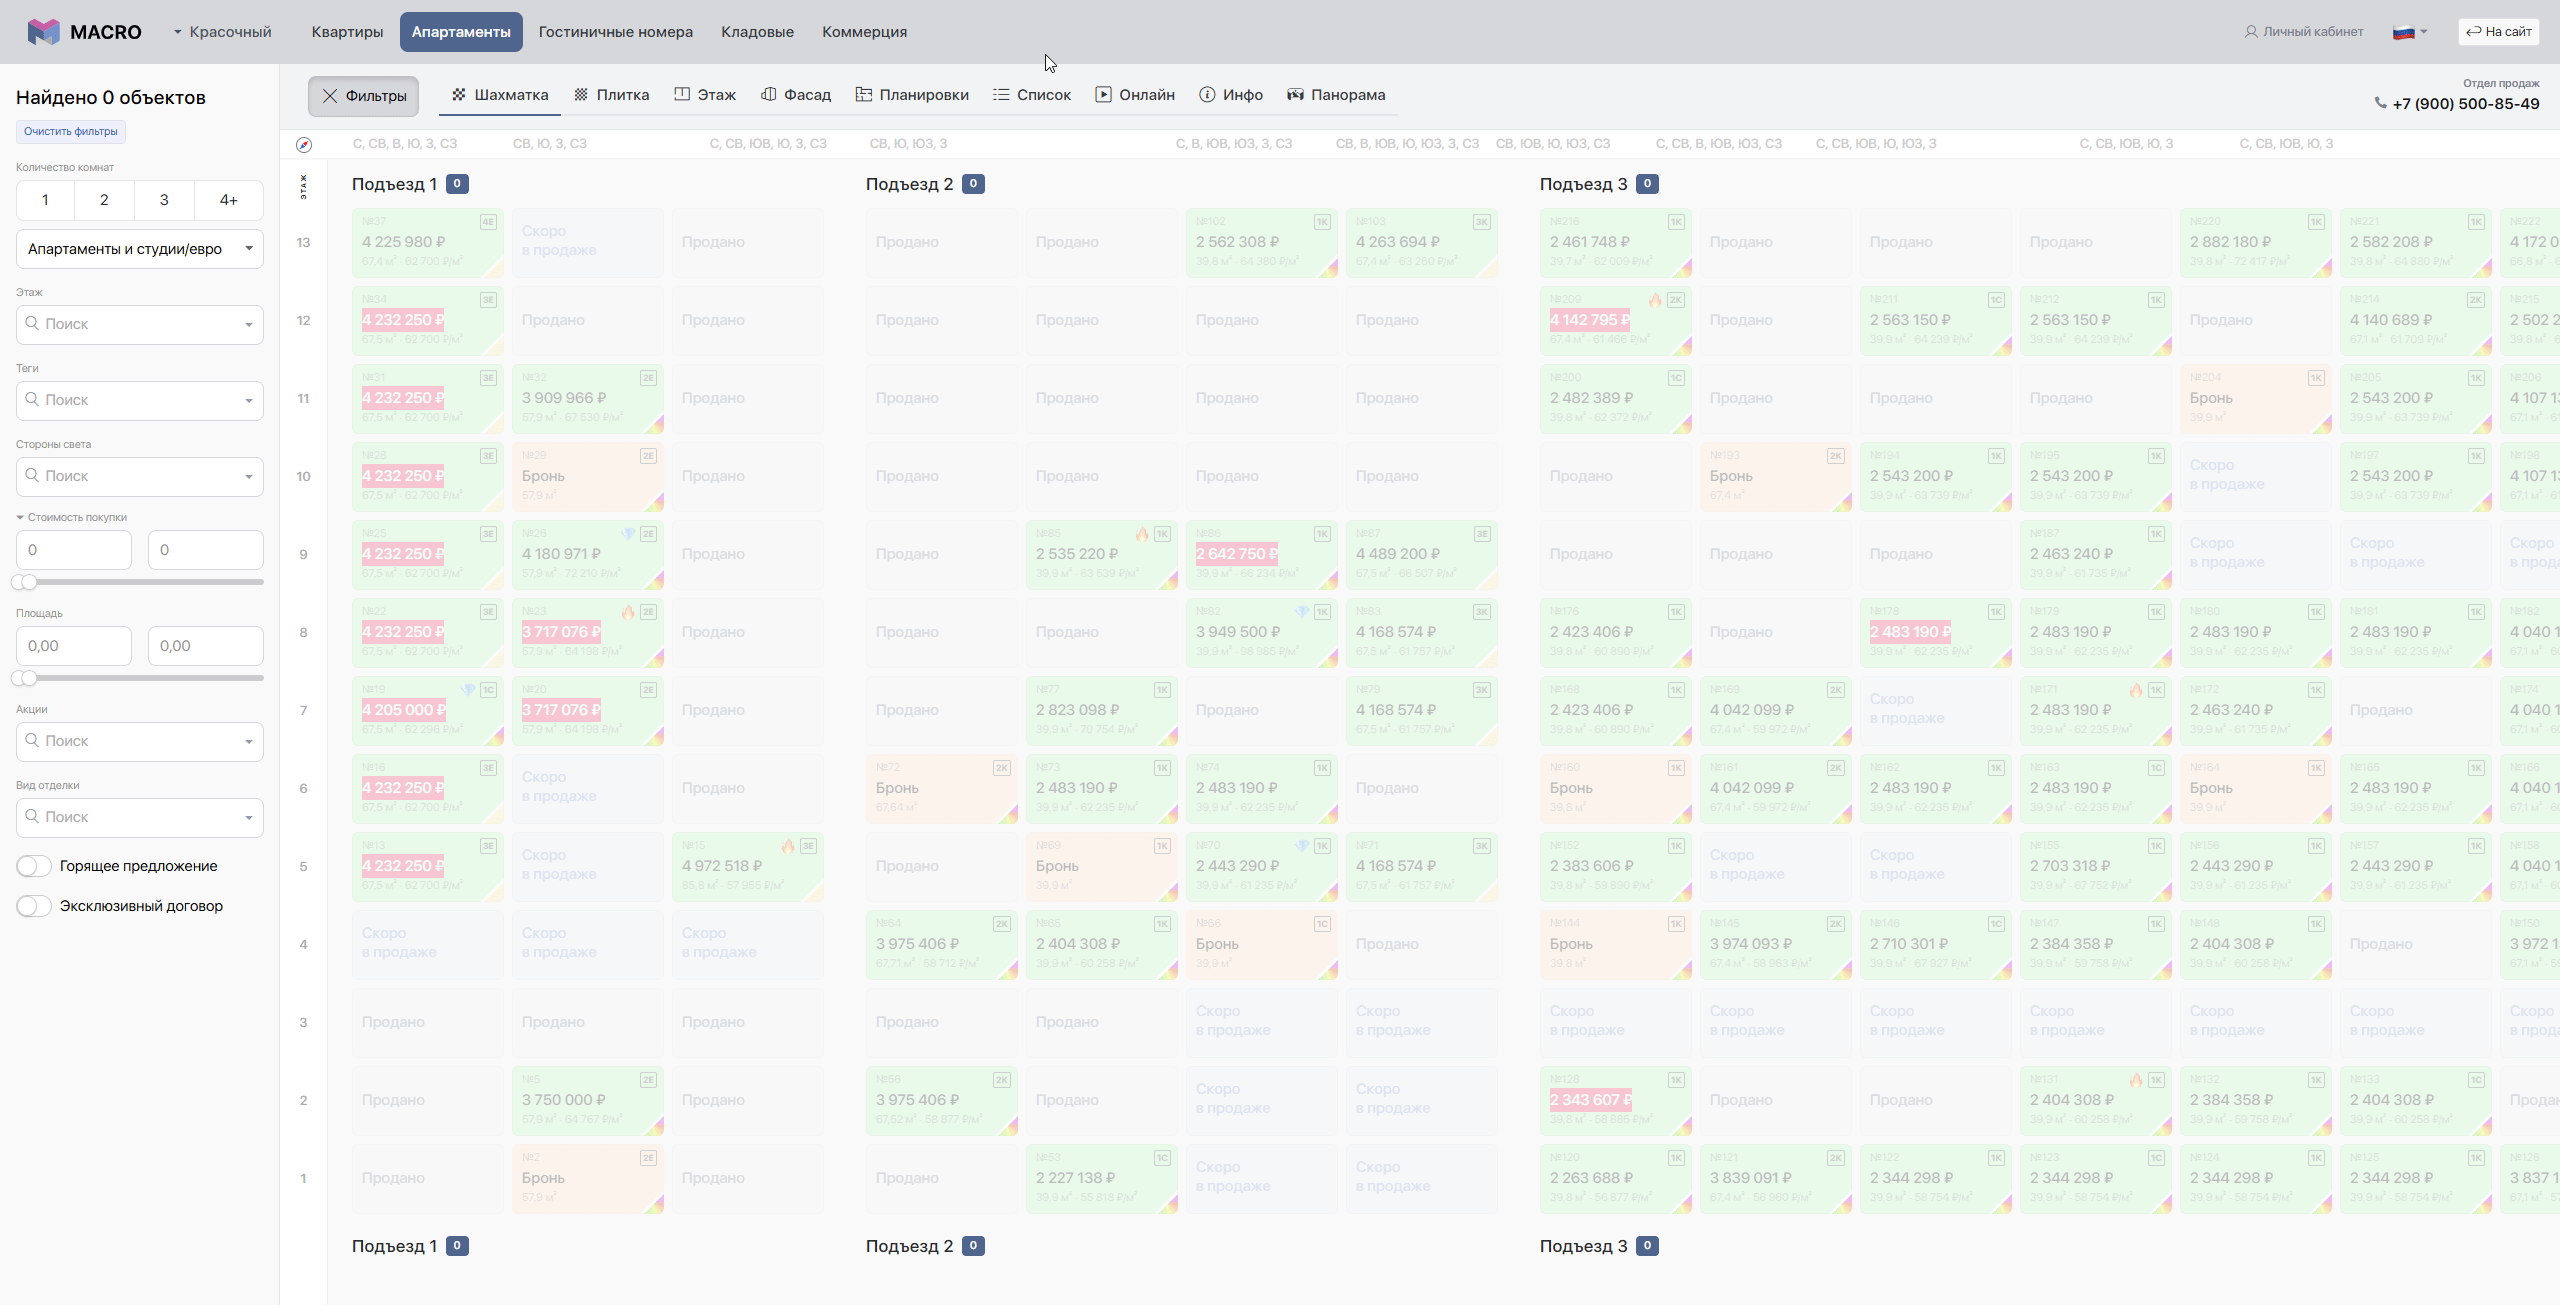Click the На сайт button
The height and width of the screenshot is (1305, 2560).
(x=2498, y=32)
